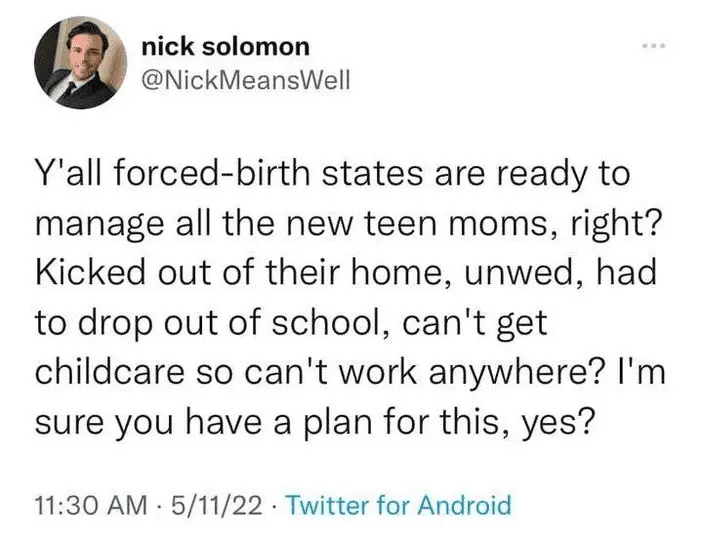This screenshot has height=540, width=703.
Task: Open the Twitter for Android source link
Action: [398, 504]
